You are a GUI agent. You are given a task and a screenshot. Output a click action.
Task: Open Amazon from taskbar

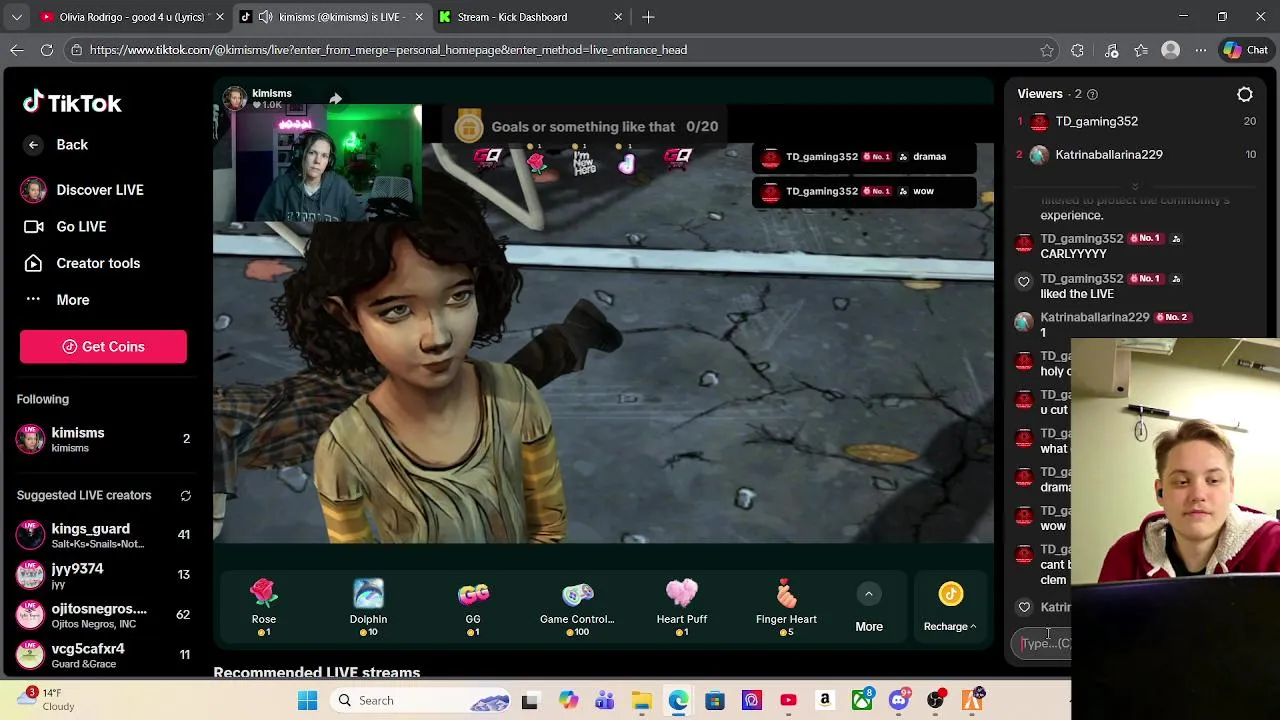click(825, 701)
